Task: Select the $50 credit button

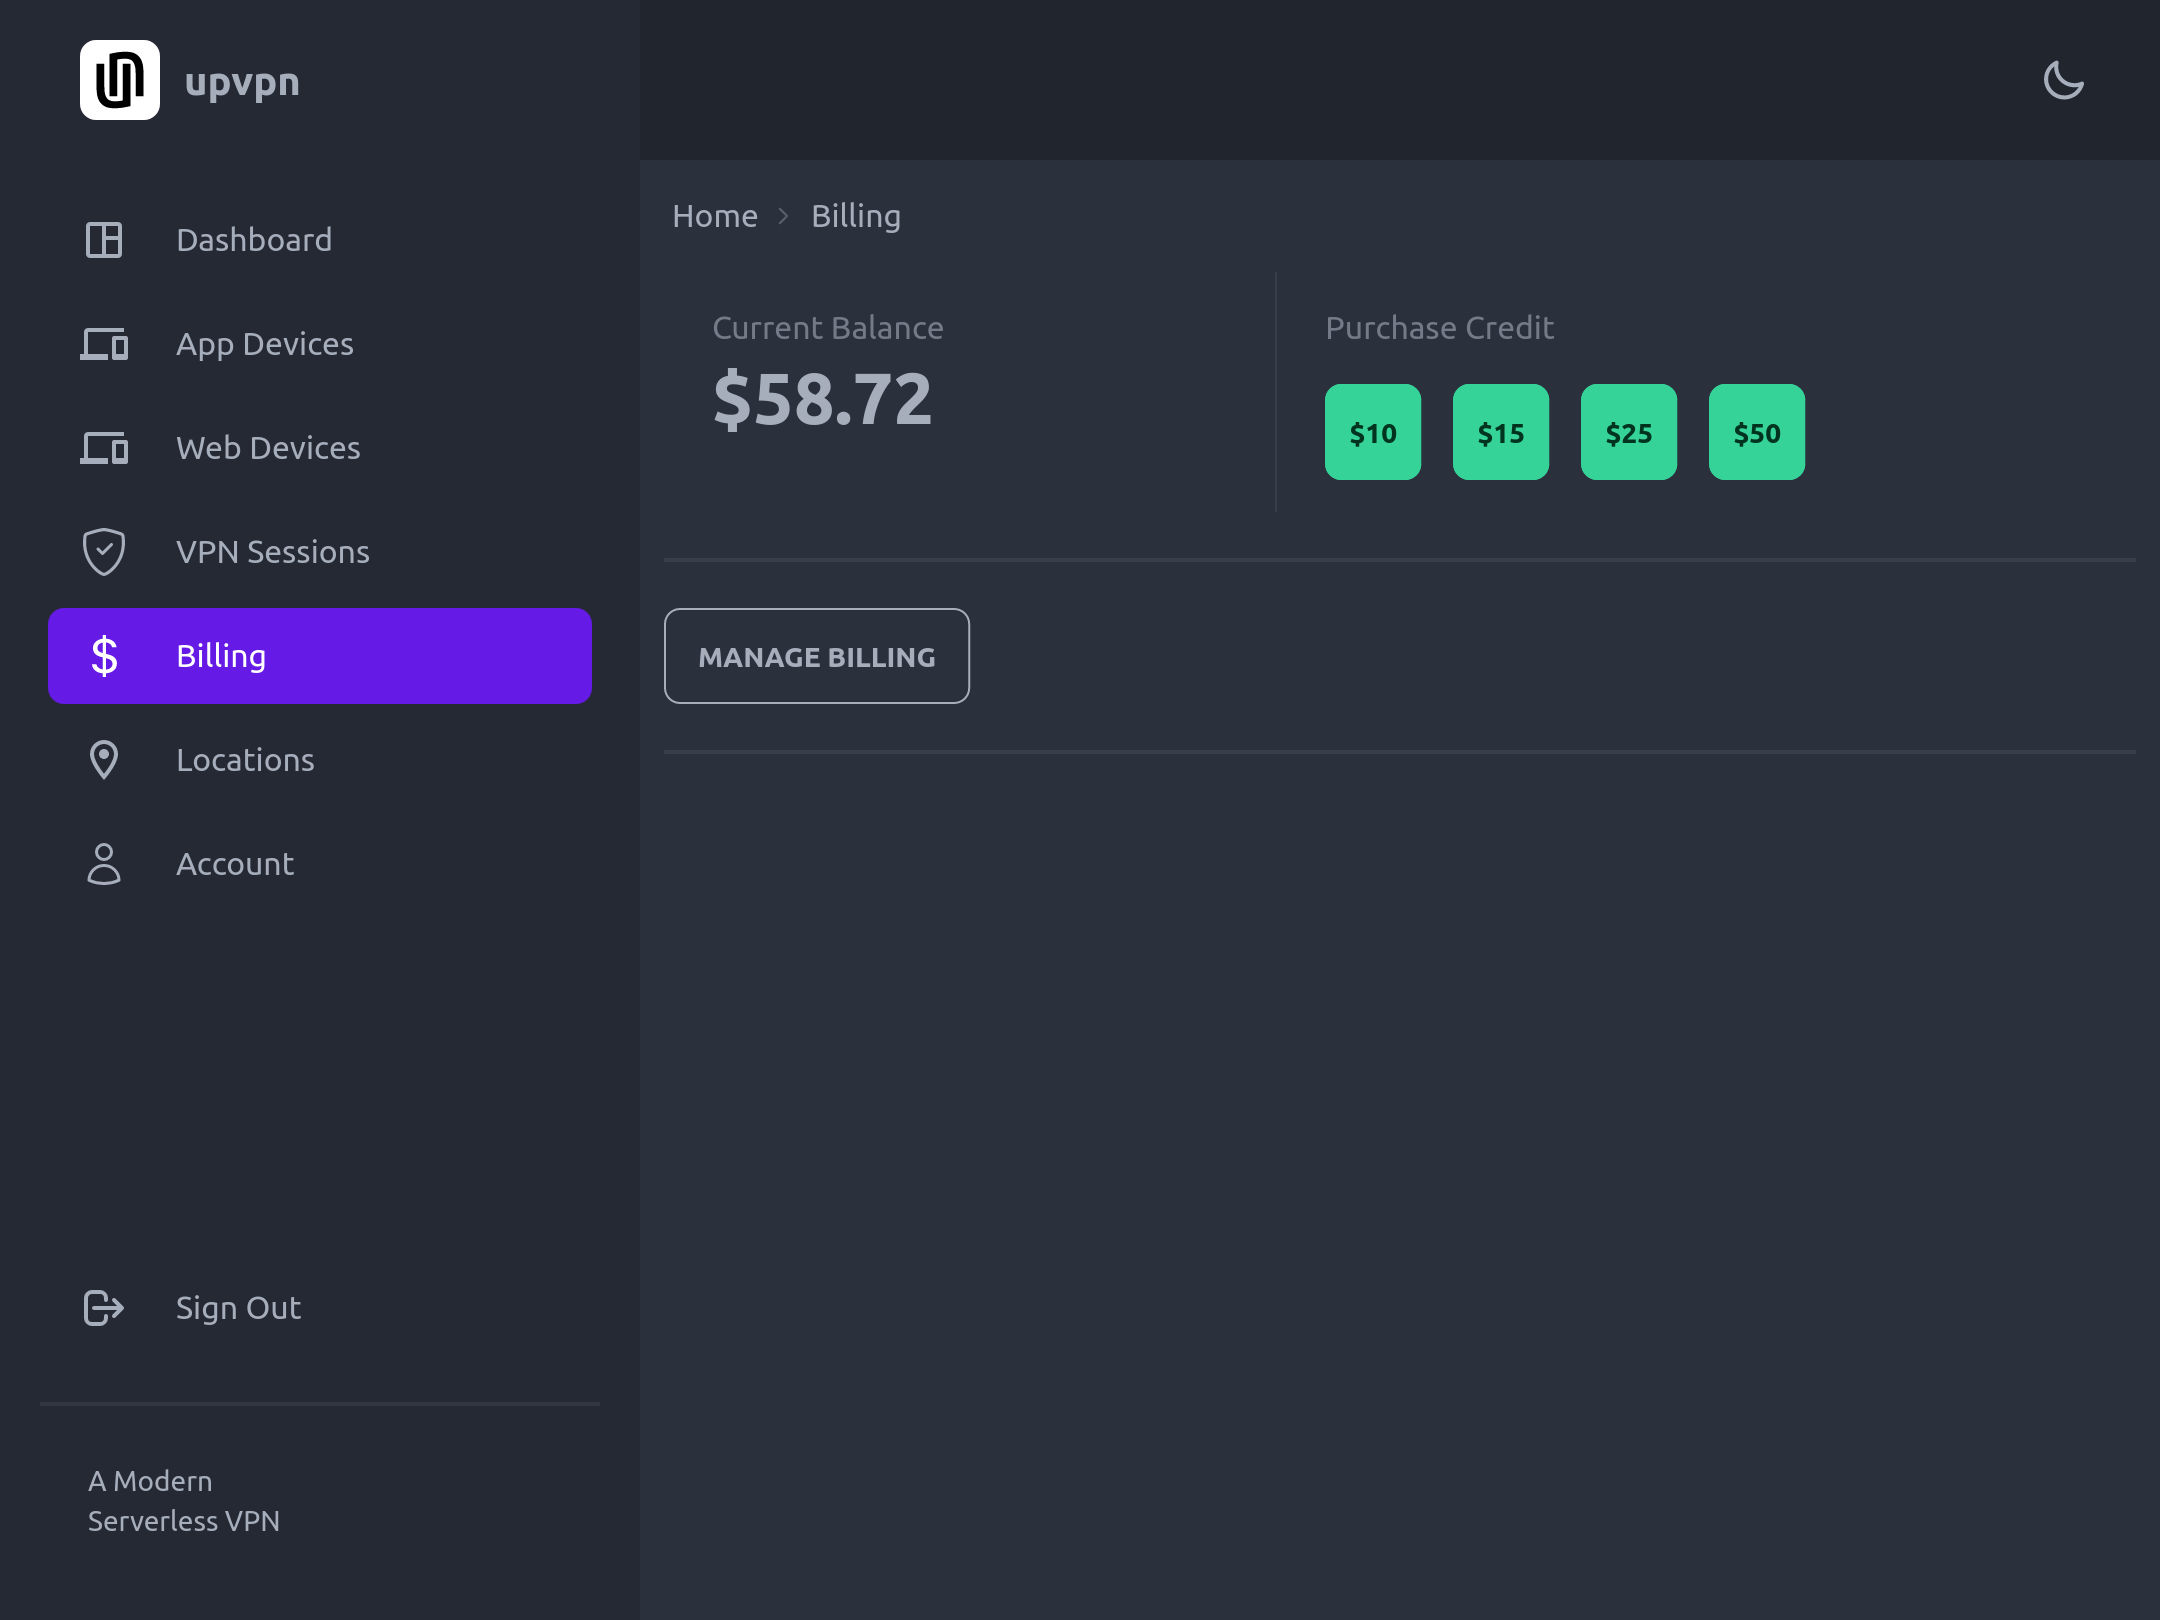Action: click(x=1757, y=432)
